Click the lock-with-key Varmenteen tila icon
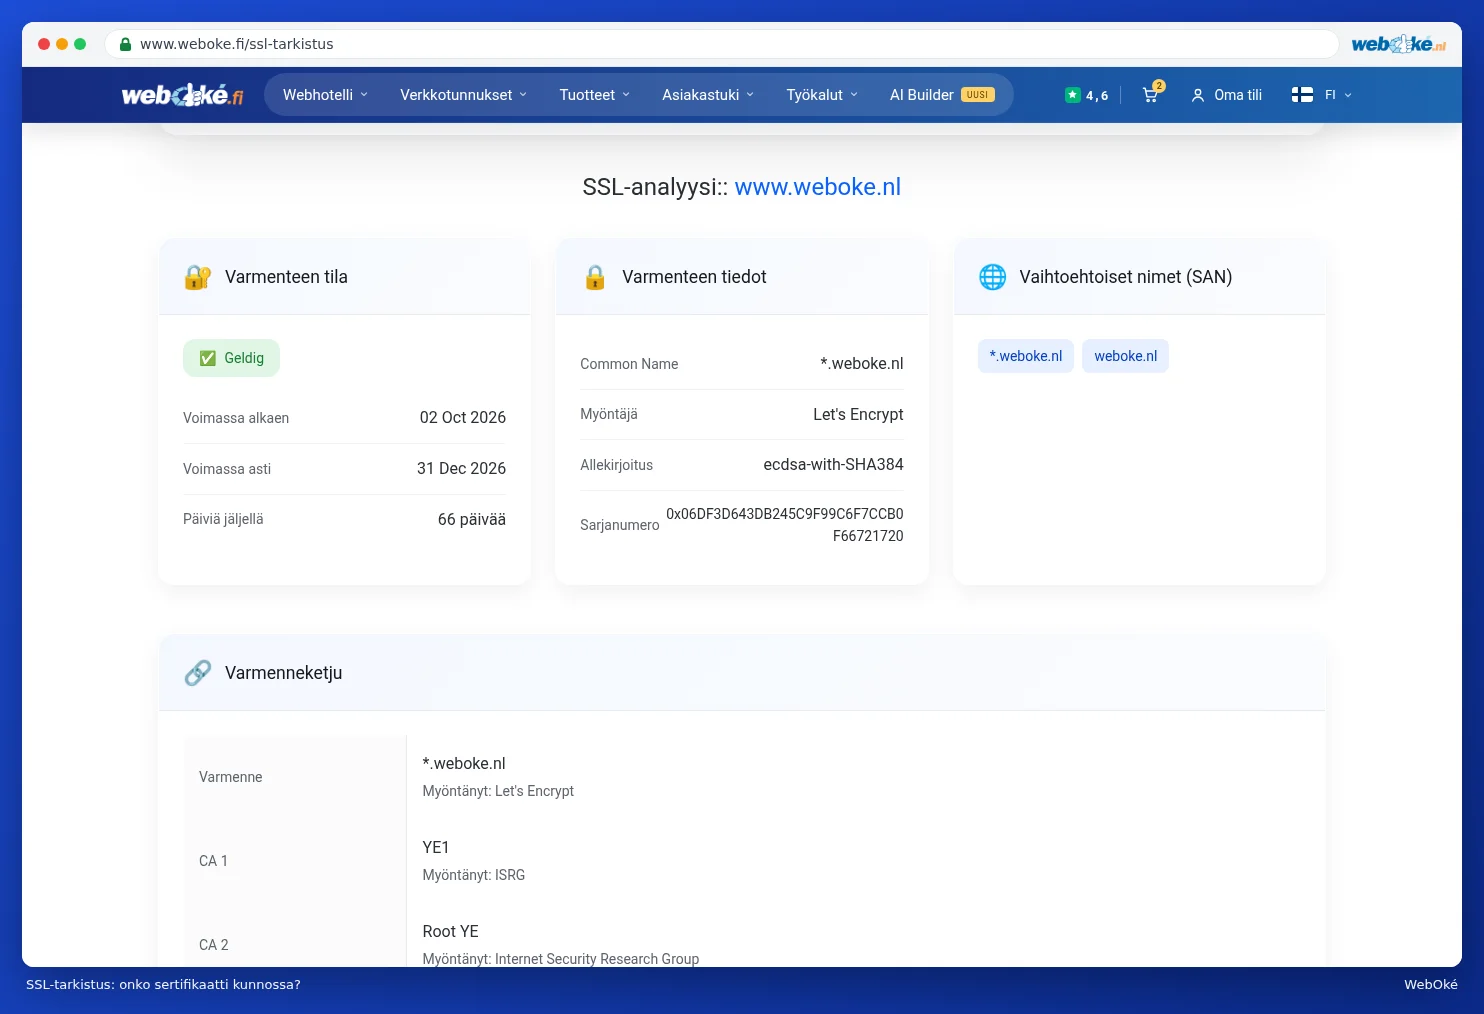Screen dimensions: 1484x1014 pyautogui.click(x=198, y=277)
